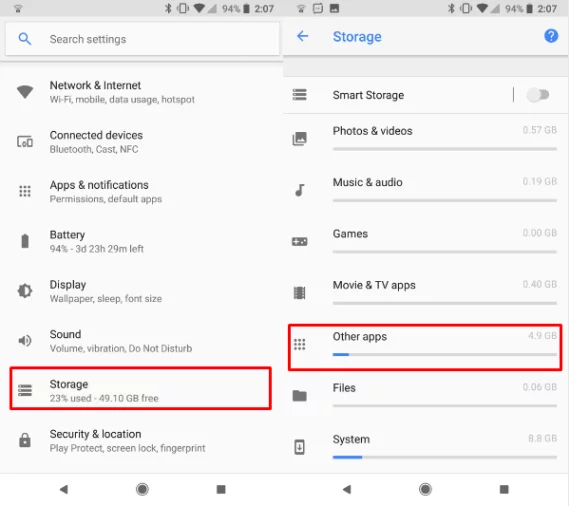Open Movie & TV apps category
570x506 pixels.
pyautogui.click(x=425, y=293)
